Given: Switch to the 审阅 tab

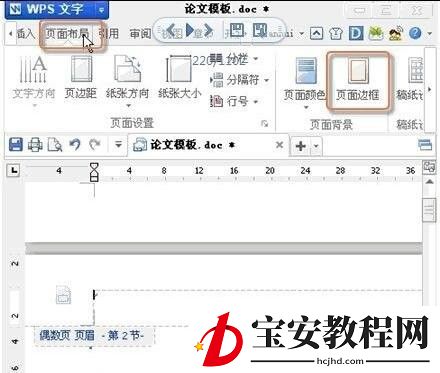Looking at the screenshot, I should point(140,33).
